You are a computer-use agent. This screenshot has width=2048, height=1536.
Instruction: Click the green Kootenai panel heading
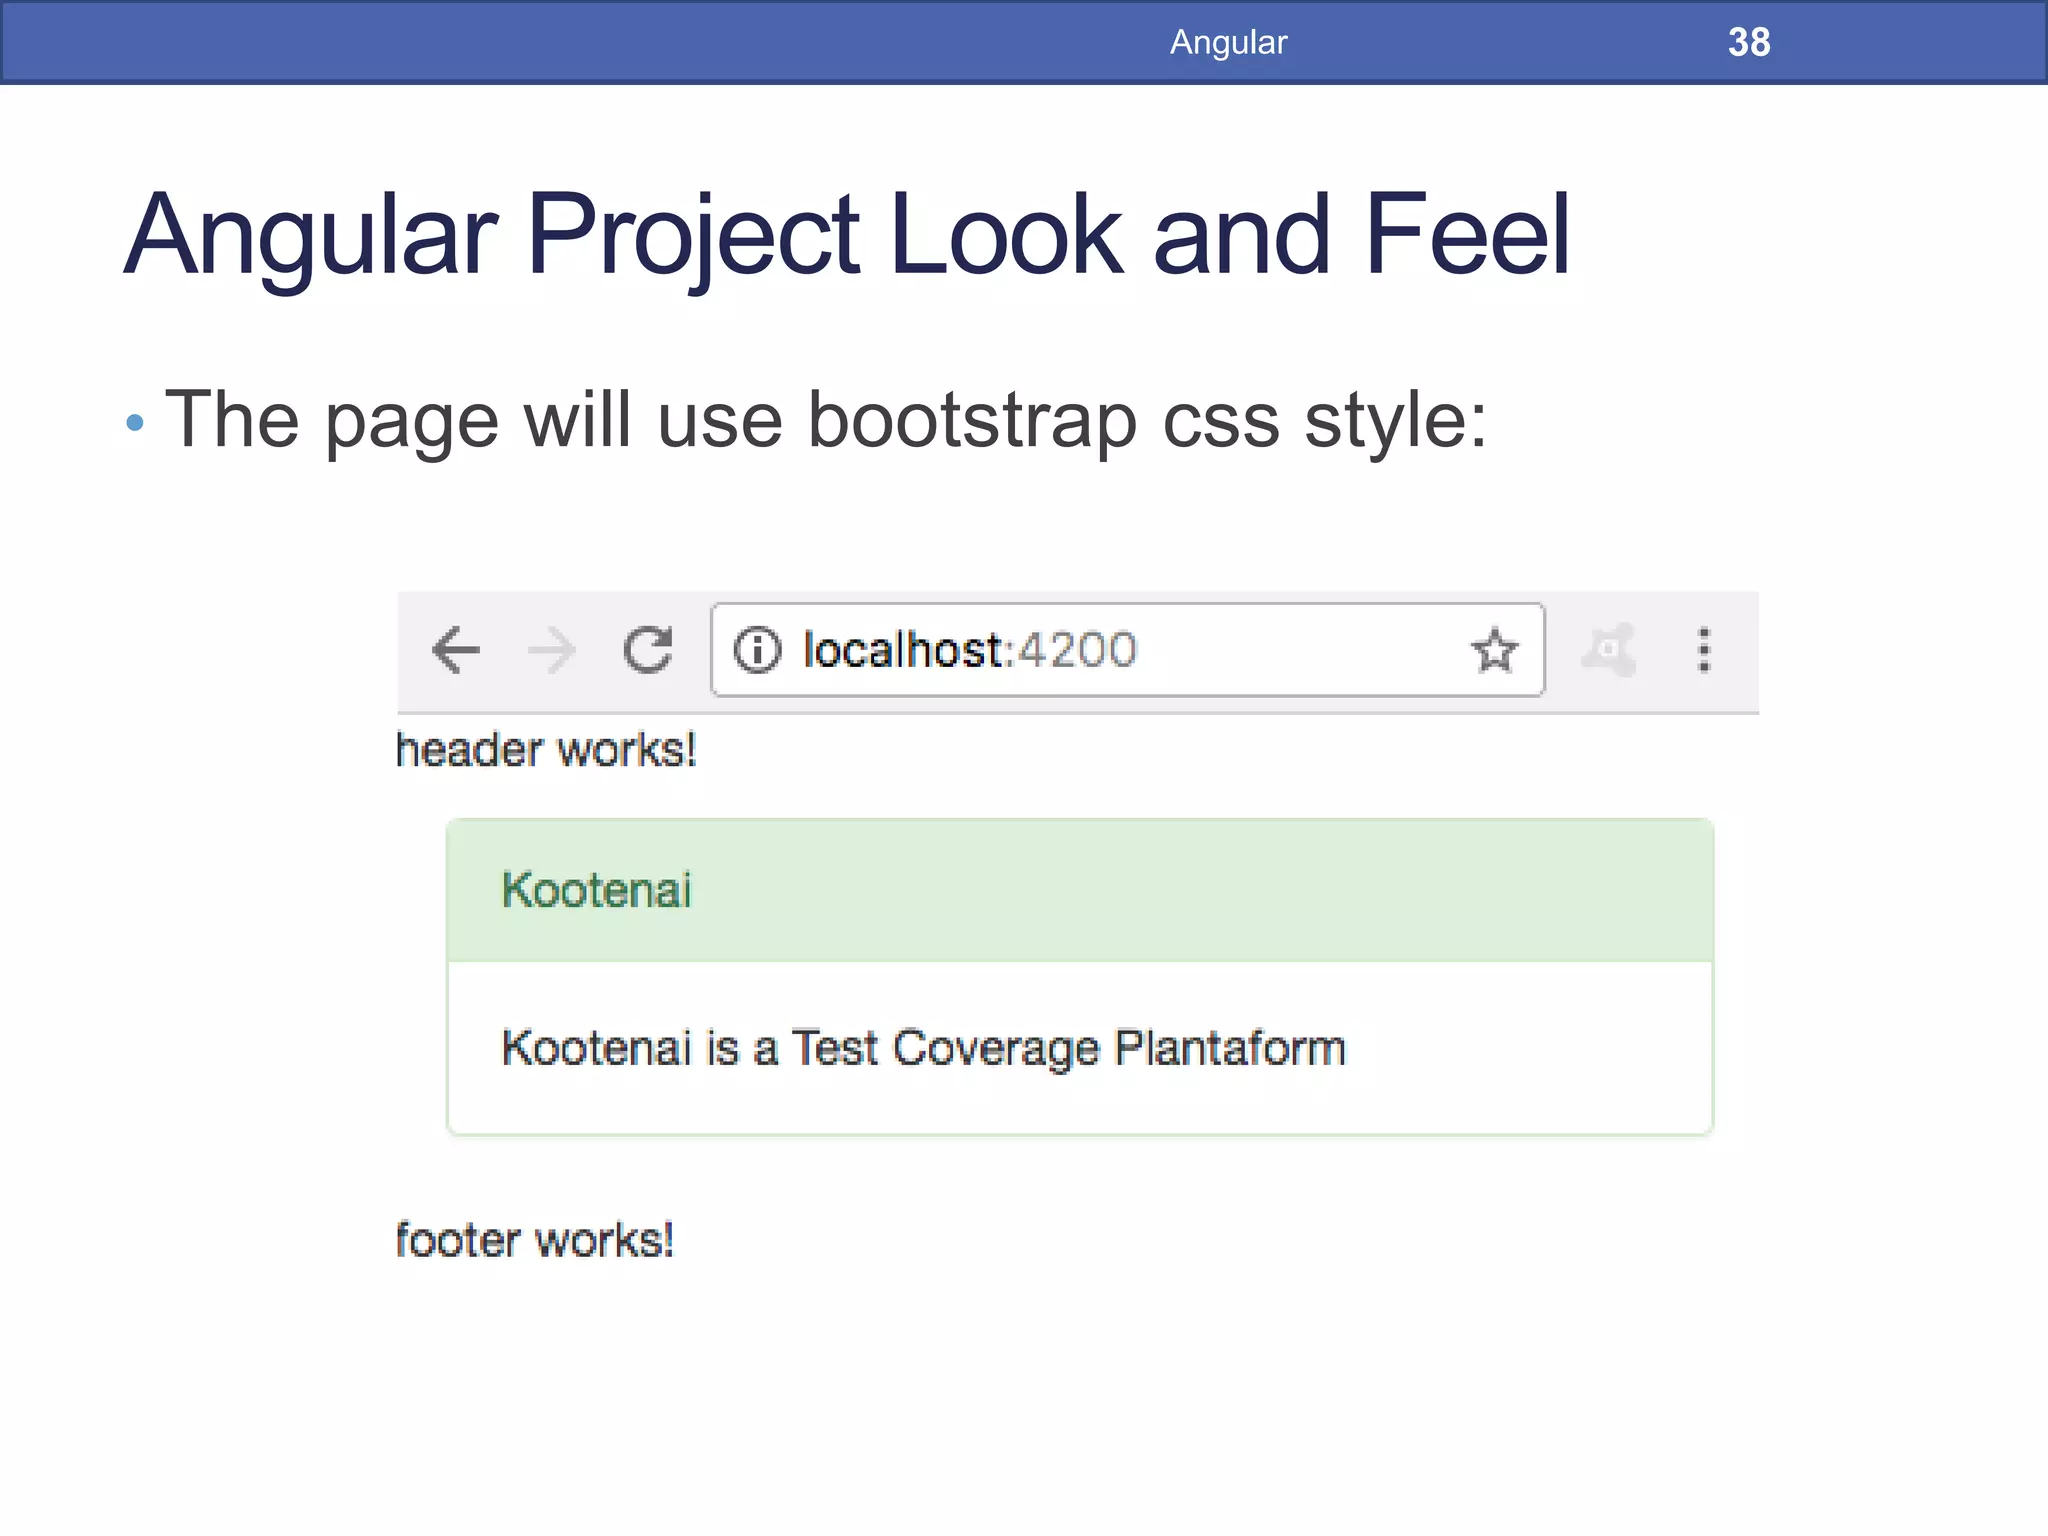(1080, 890)
